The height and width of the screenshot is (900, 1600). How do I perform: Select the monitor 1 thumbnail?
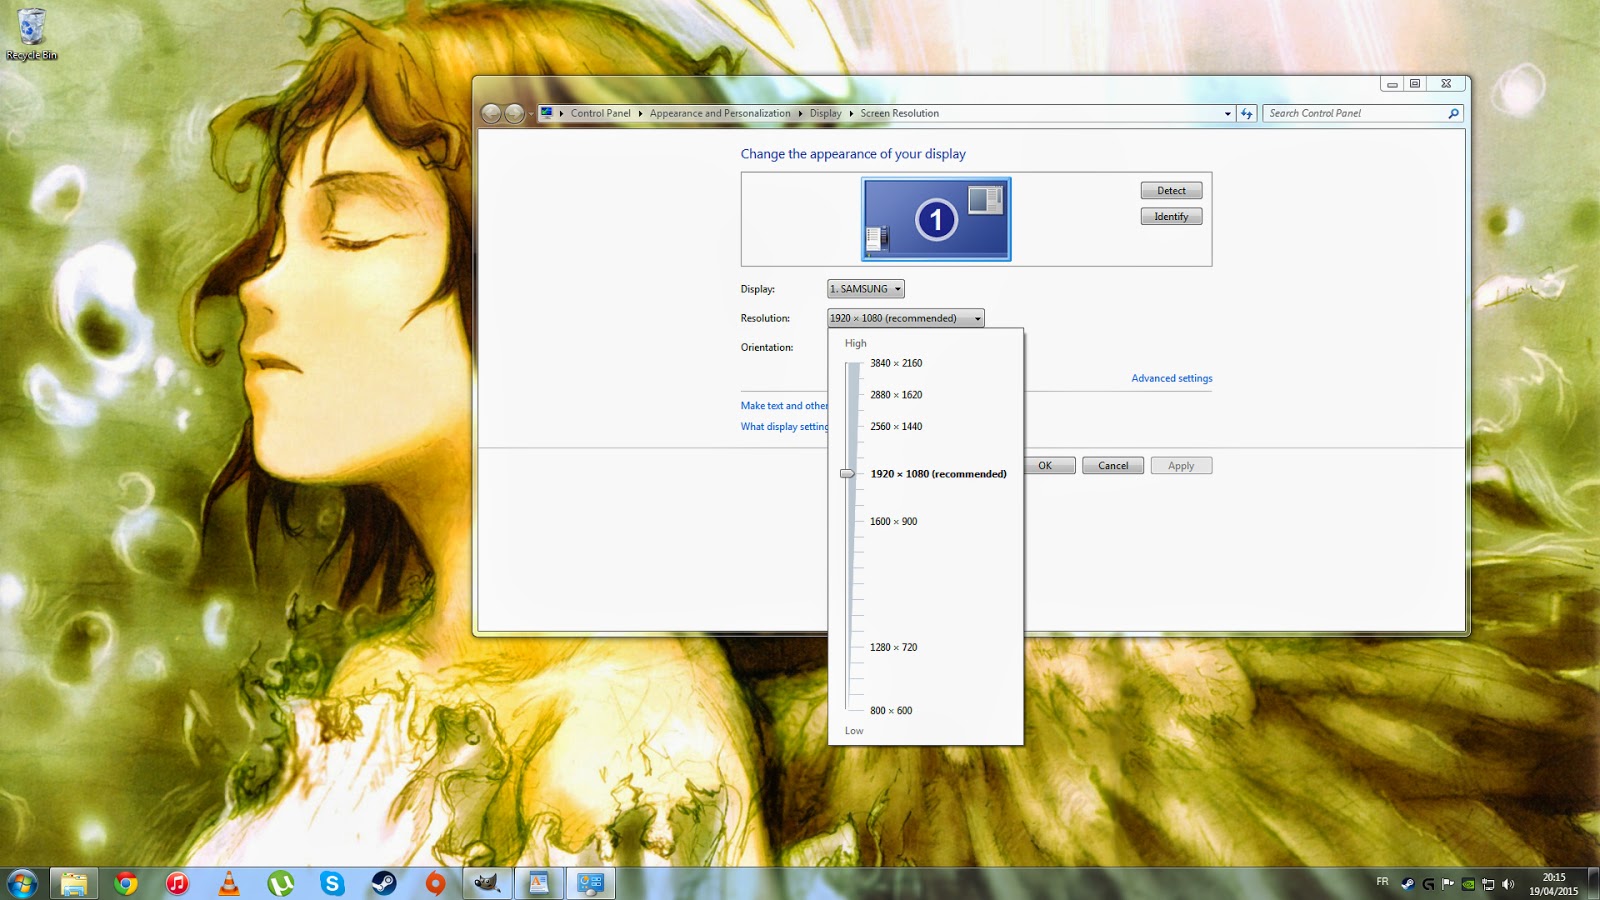click(x=936, y=219)
